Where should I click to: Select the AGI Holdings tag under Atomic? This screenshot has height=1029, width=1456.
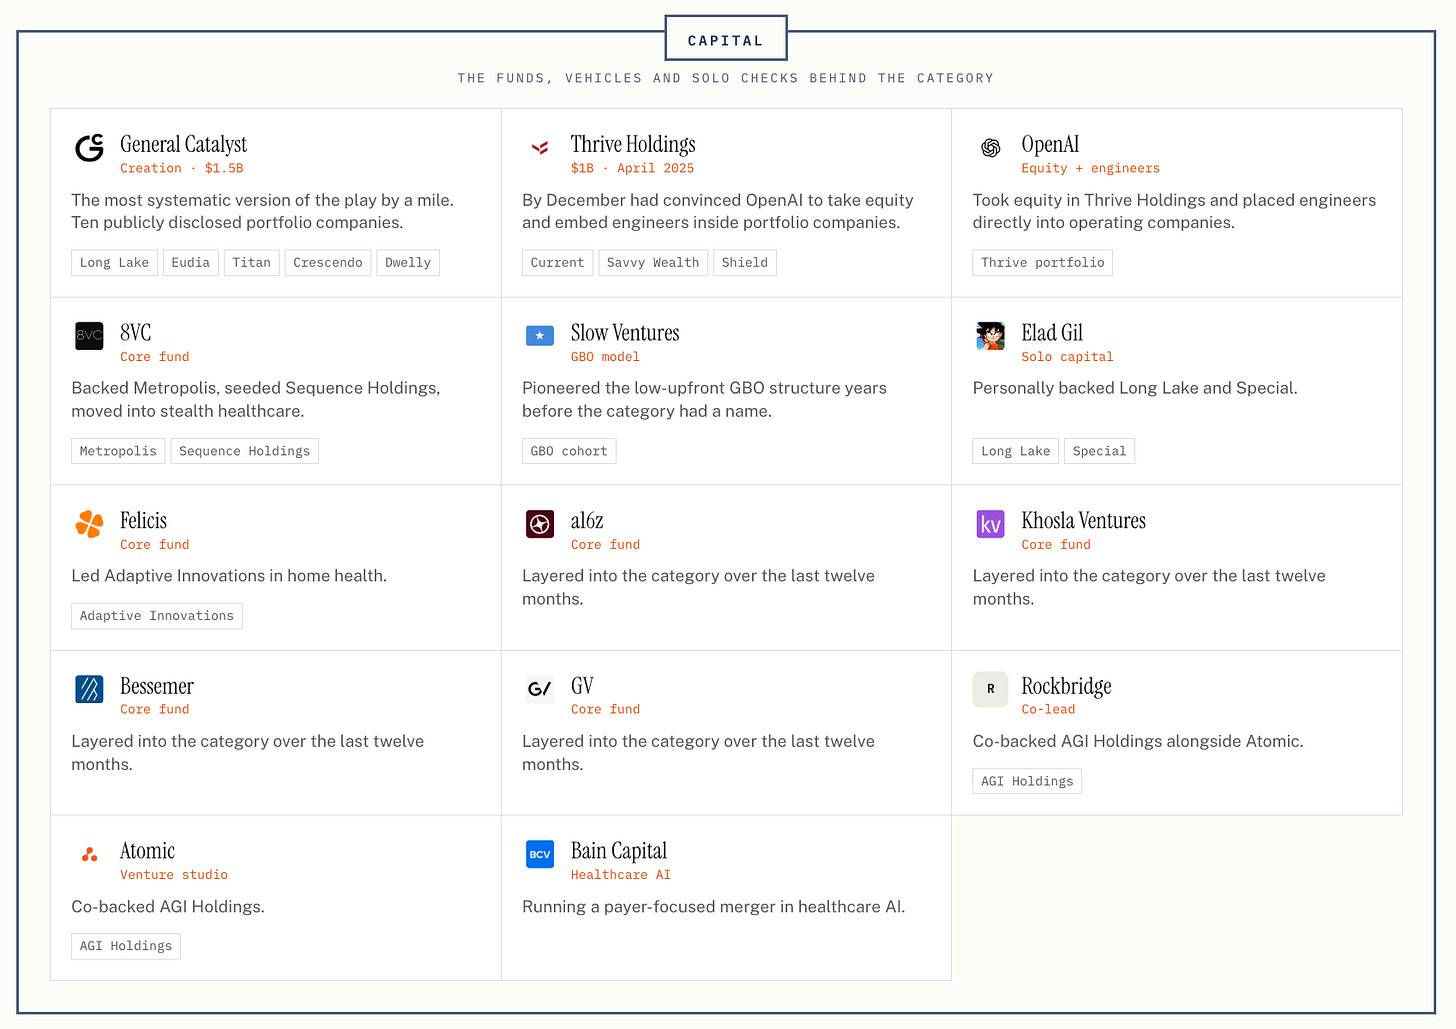click(x=126, y=946)
